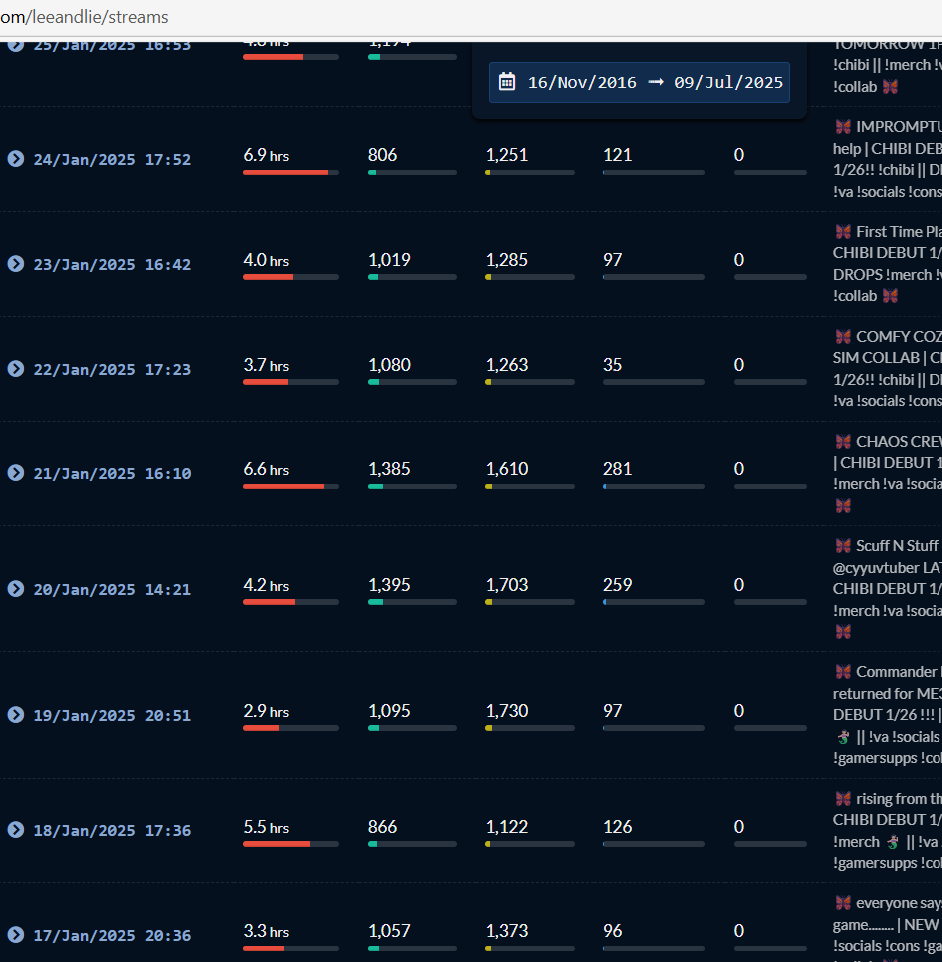Select the 1,610 peak viewers value

pyautogui.click(x=507, y=469)
